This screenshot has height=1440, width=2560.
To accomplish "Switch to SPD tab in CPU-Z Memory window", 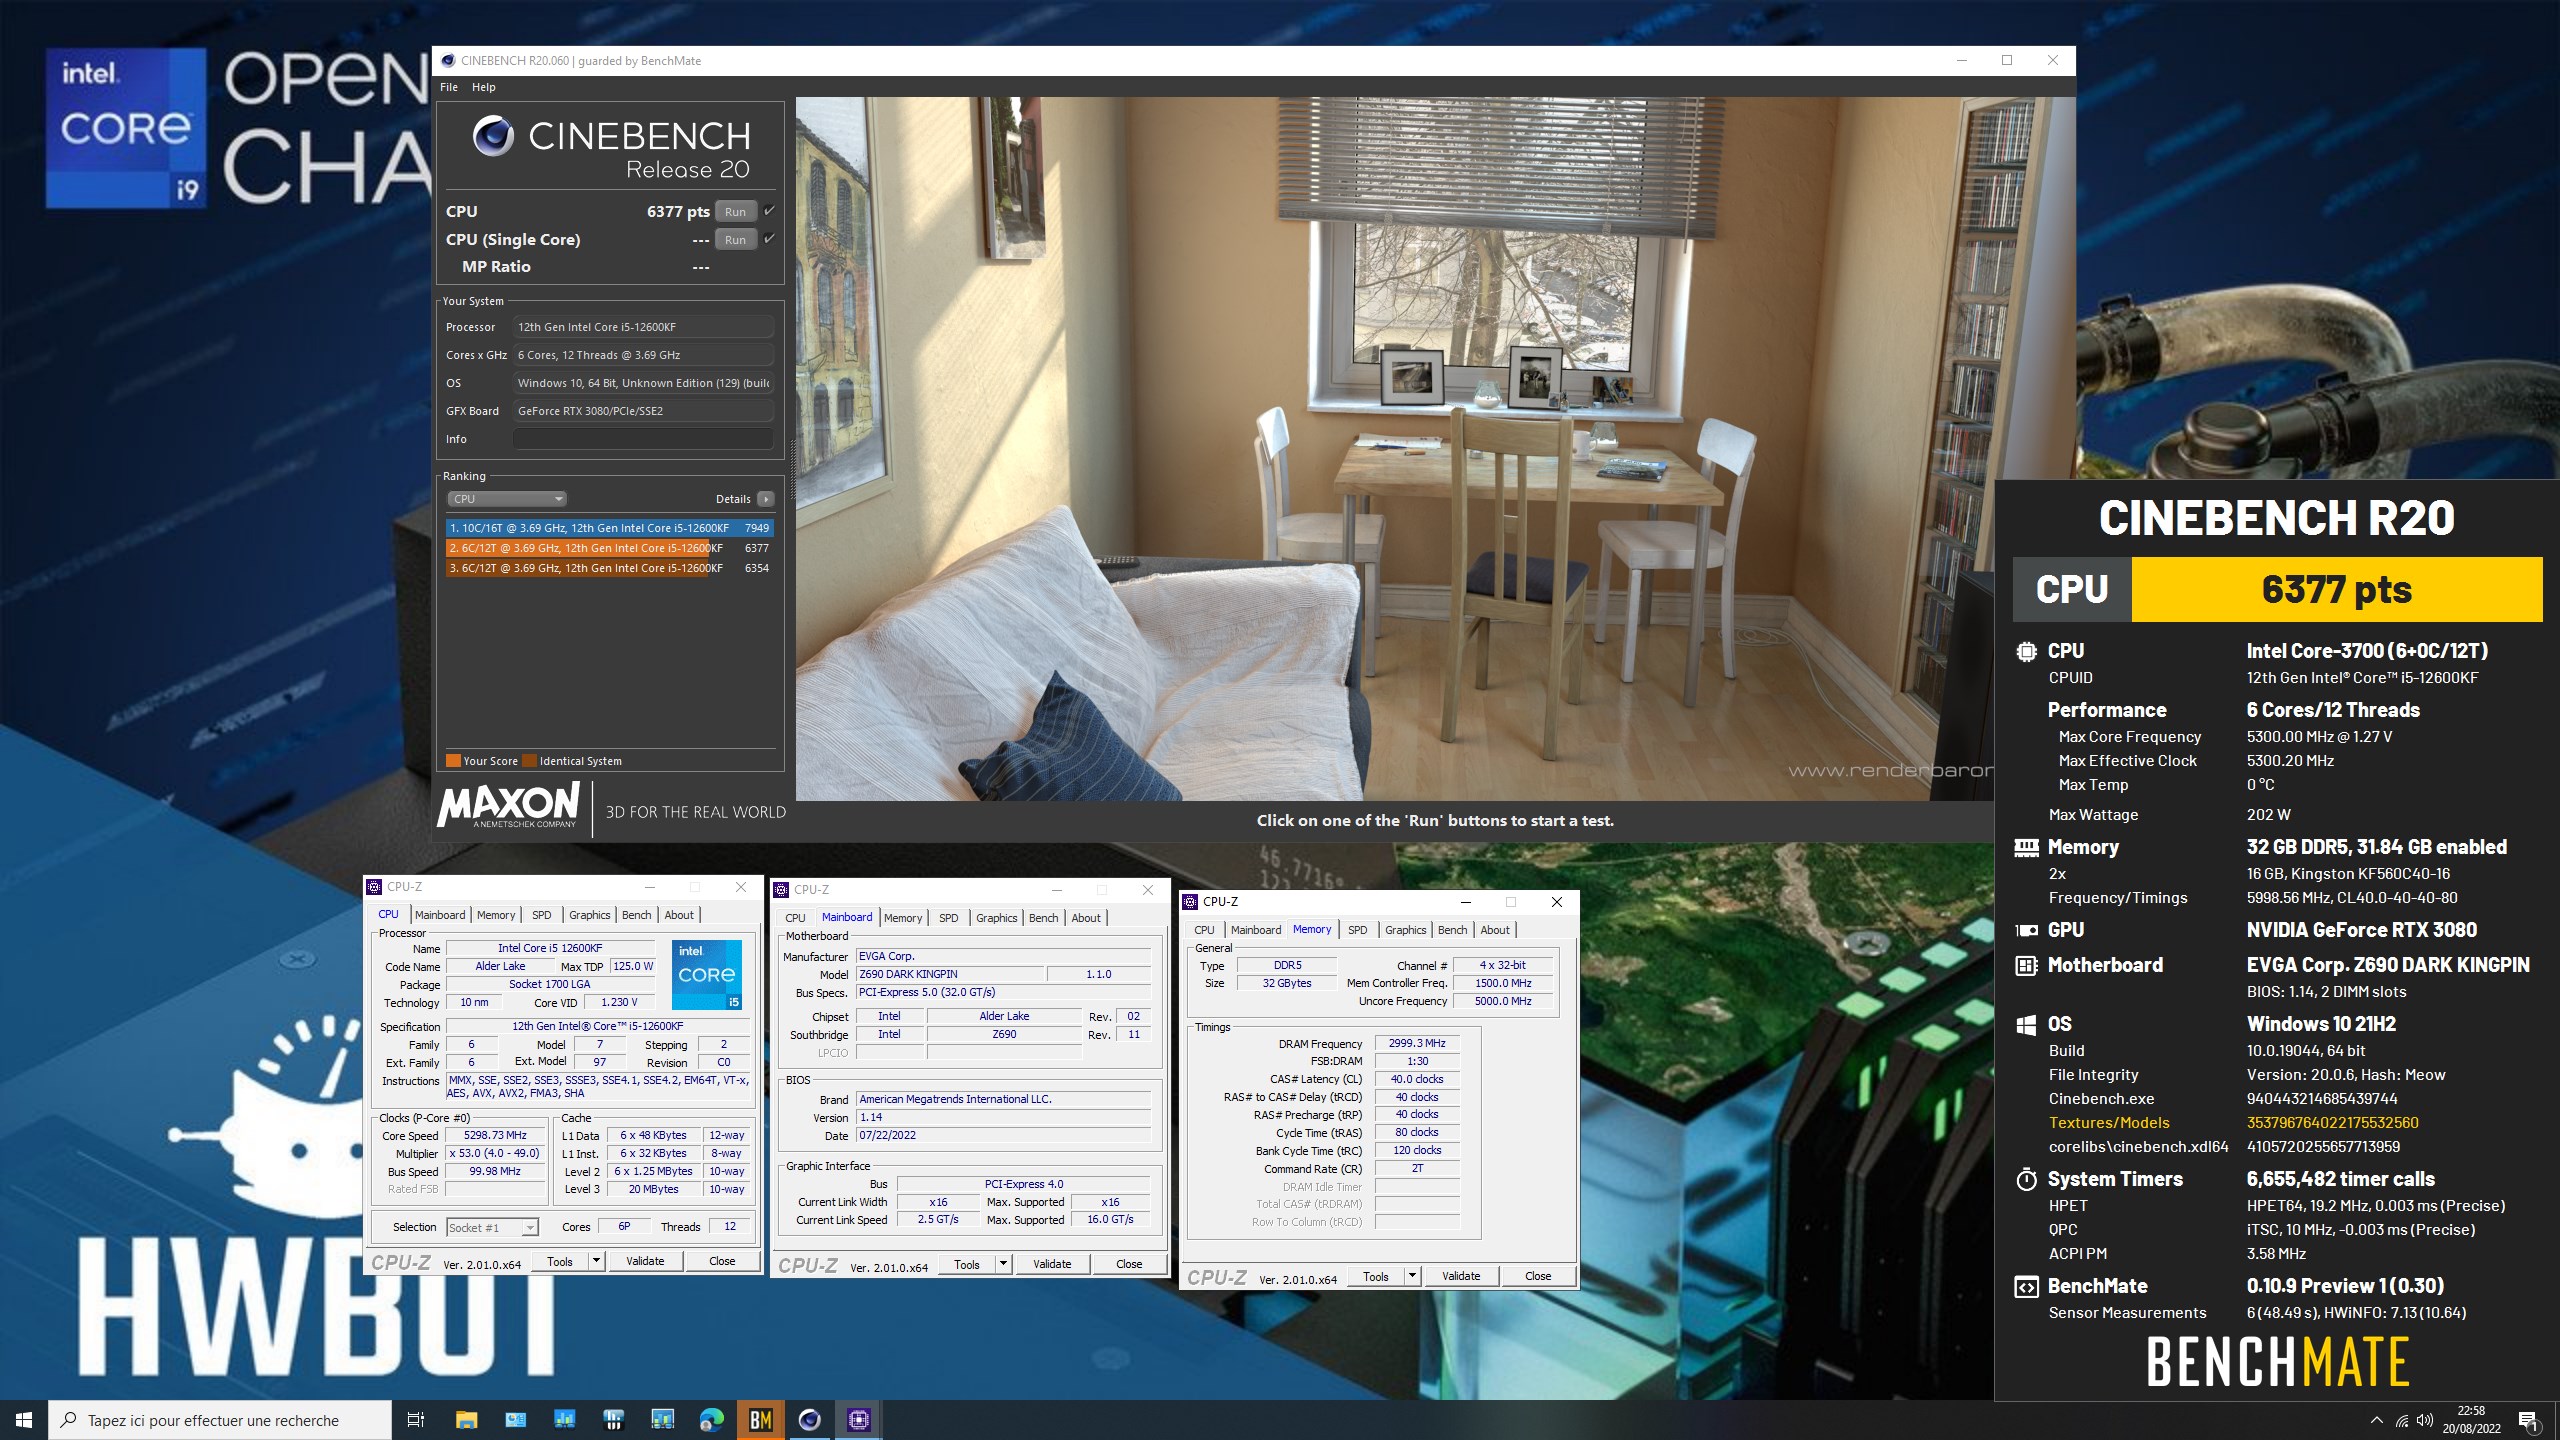I will 1357,930.
